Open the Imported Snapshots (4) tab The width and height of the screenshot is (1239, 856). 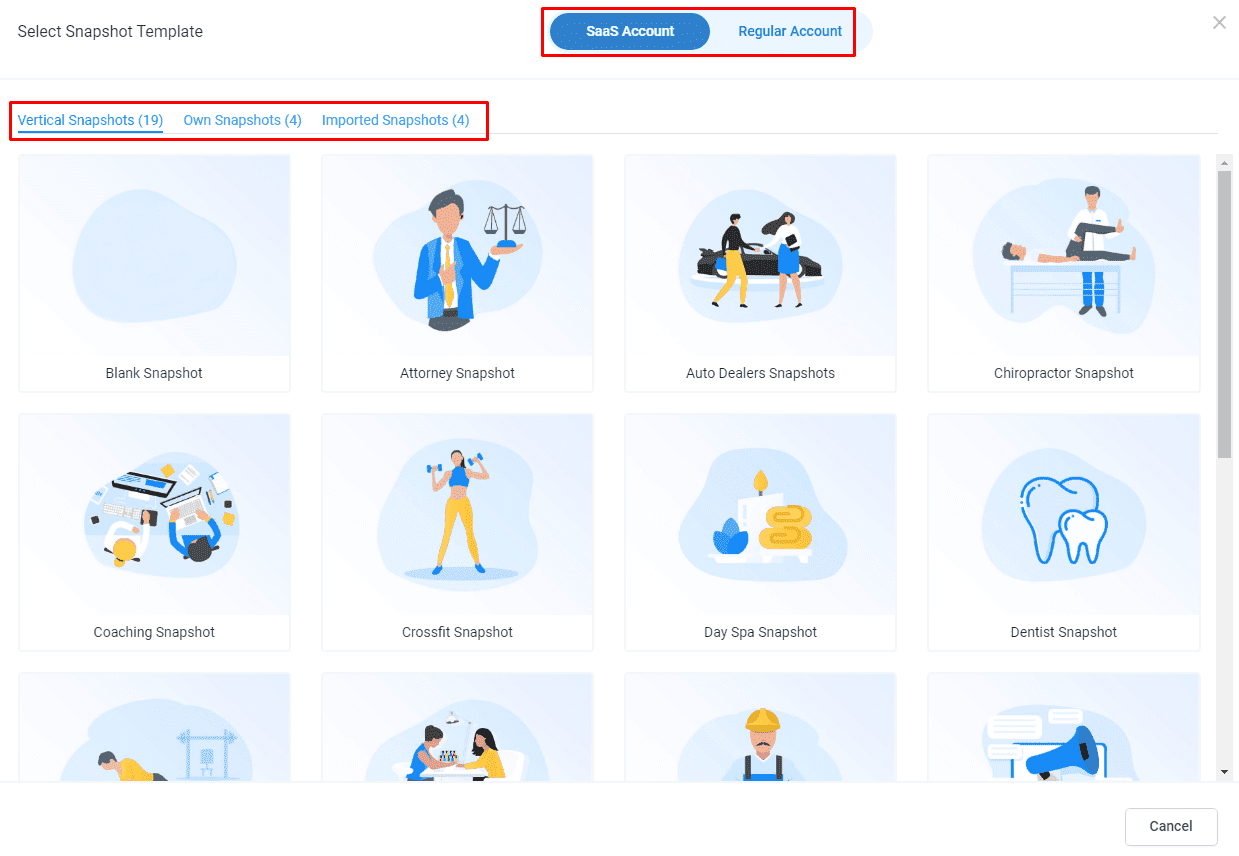coord(395,120)
